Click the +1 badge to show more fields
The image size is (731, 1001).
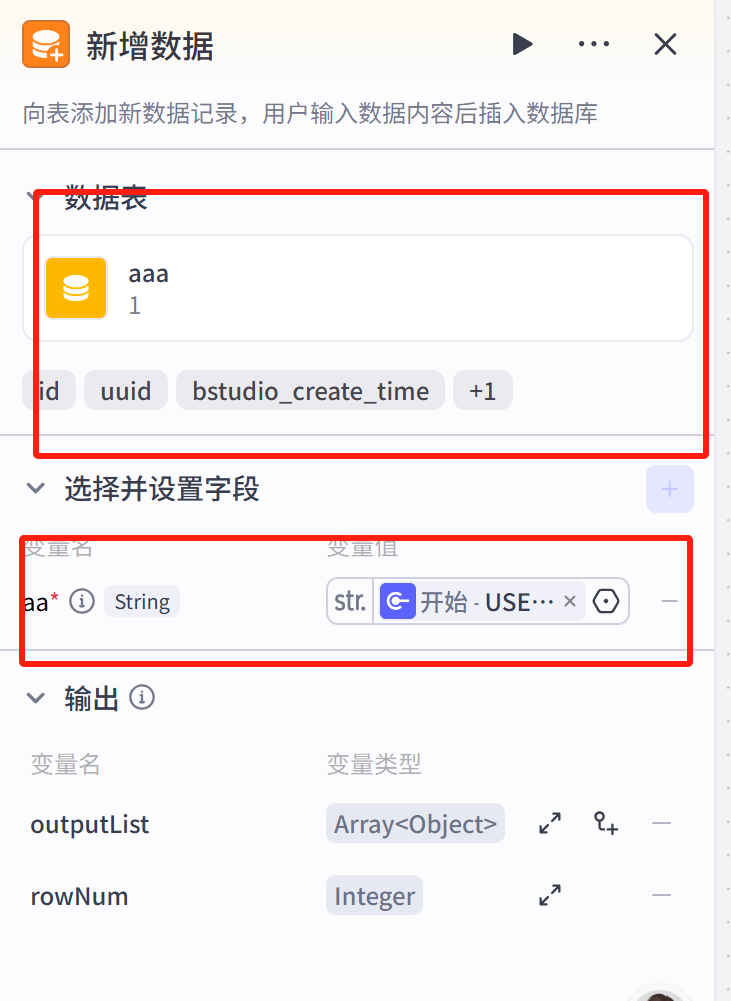483,391
